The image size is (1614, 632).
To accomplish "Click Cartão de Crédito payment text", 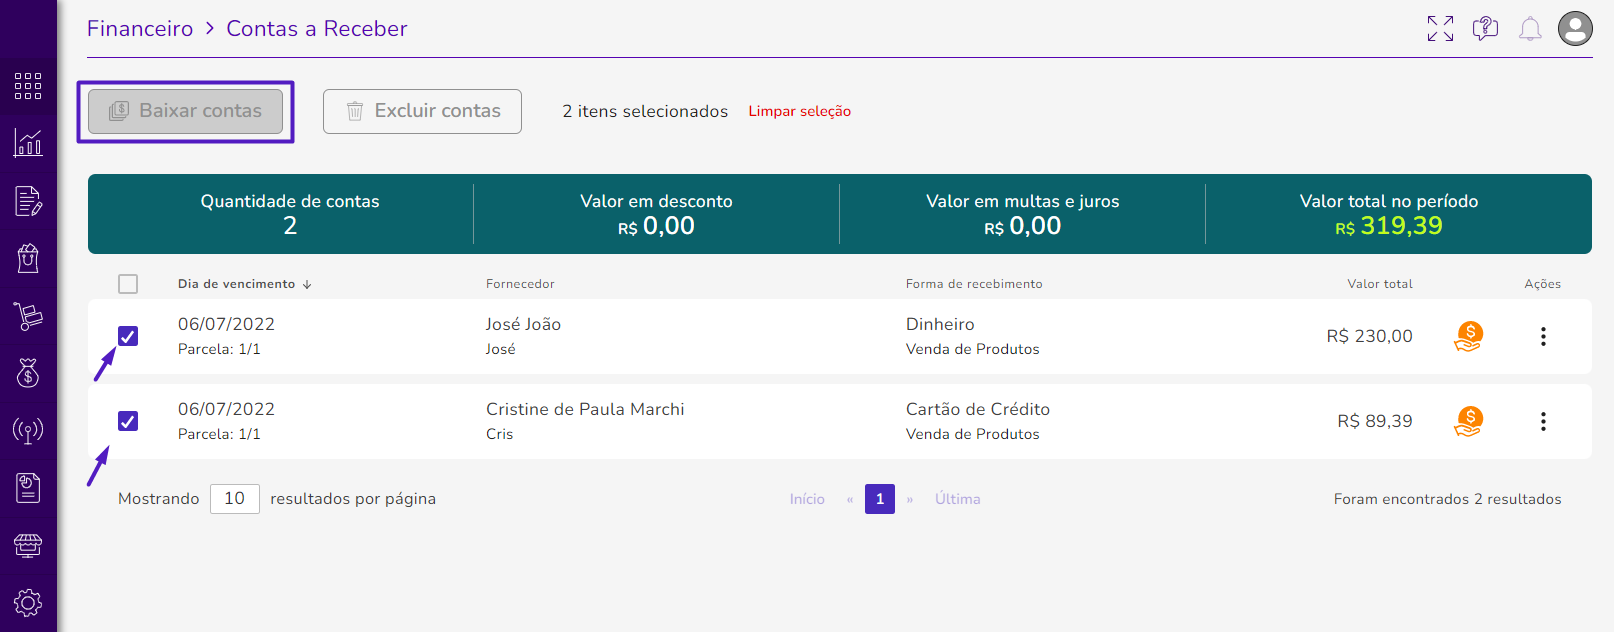I will click(978, 409).
